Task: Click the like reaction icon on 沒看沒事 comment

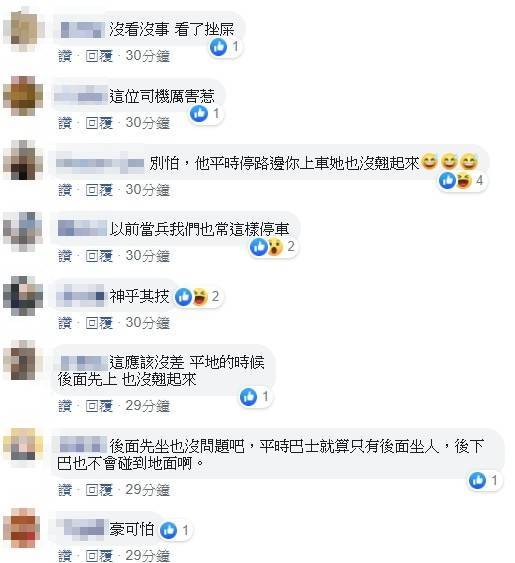Action: [x=218, y=47]
